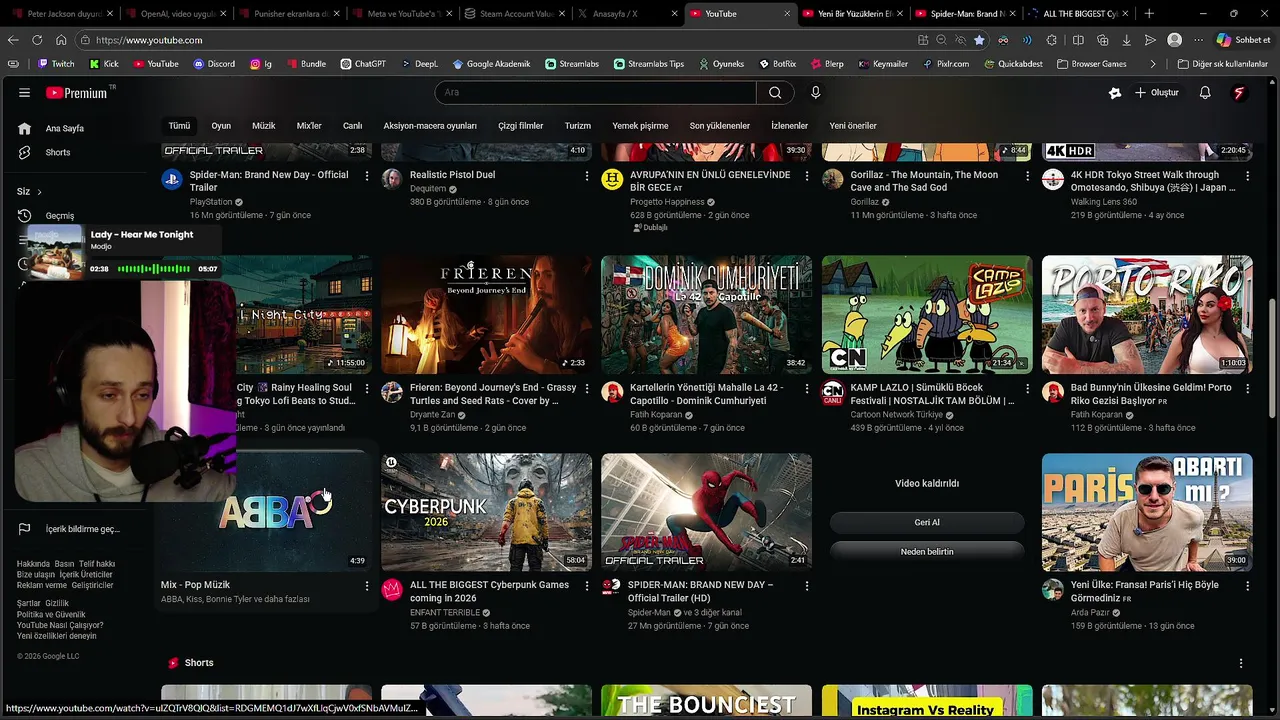Screen dimensions: 1280x720
Task: Open browser settings three-dots menu
Action: (1198, 40)
